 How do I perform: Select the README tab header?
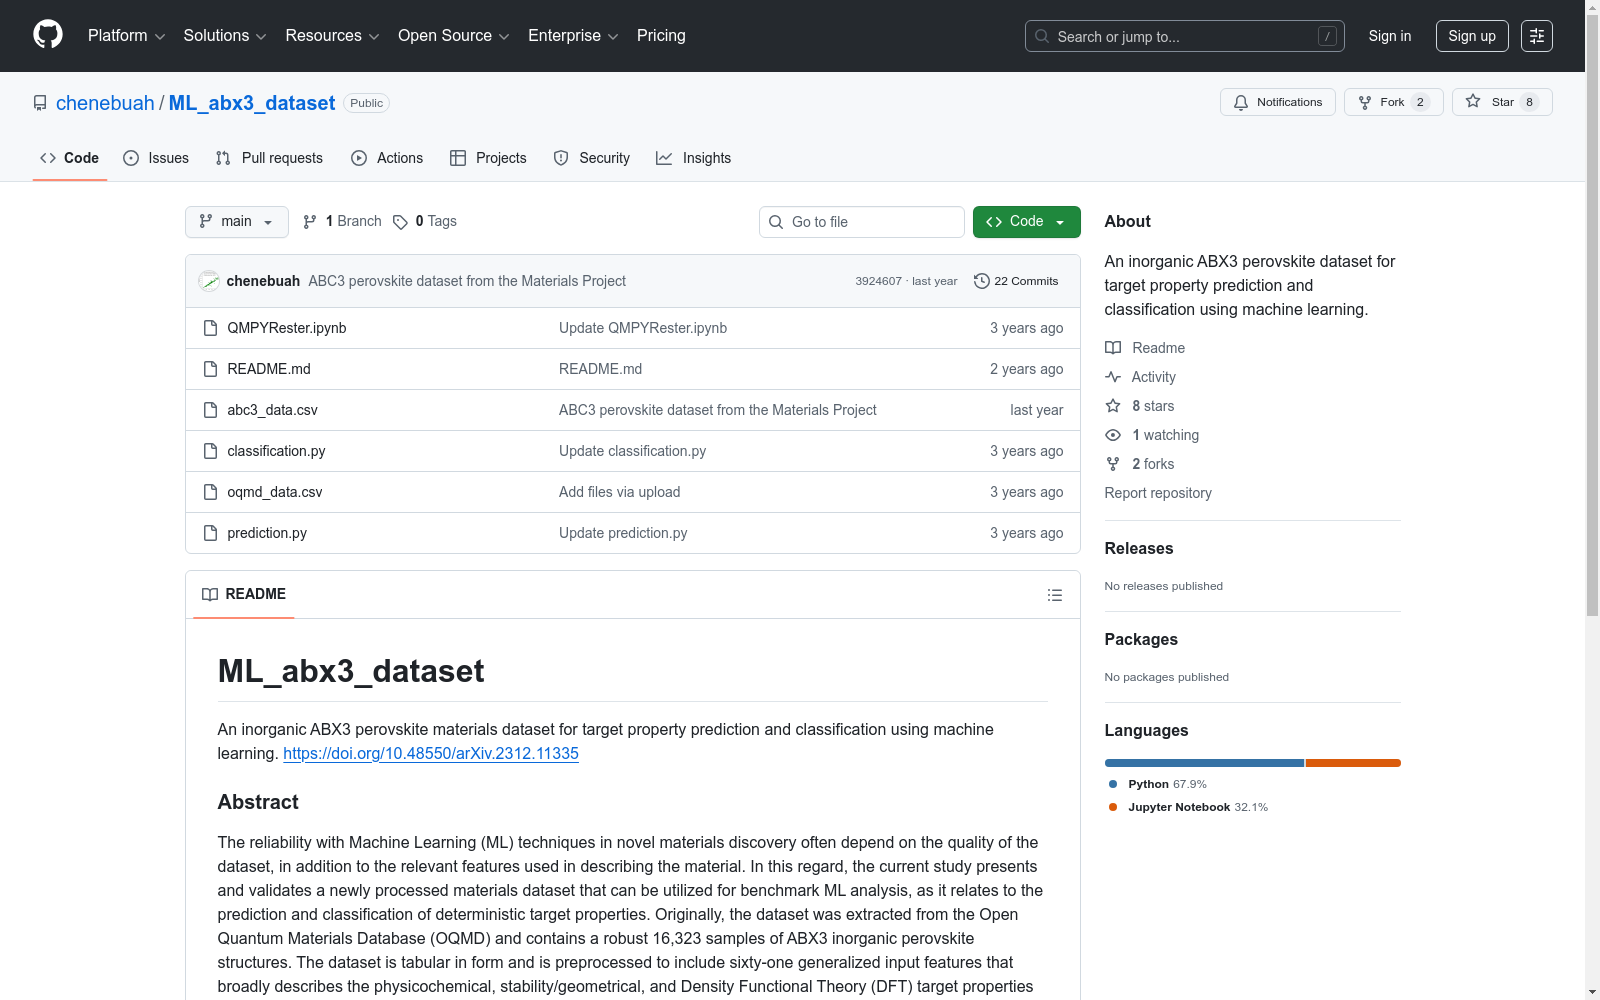243,594
